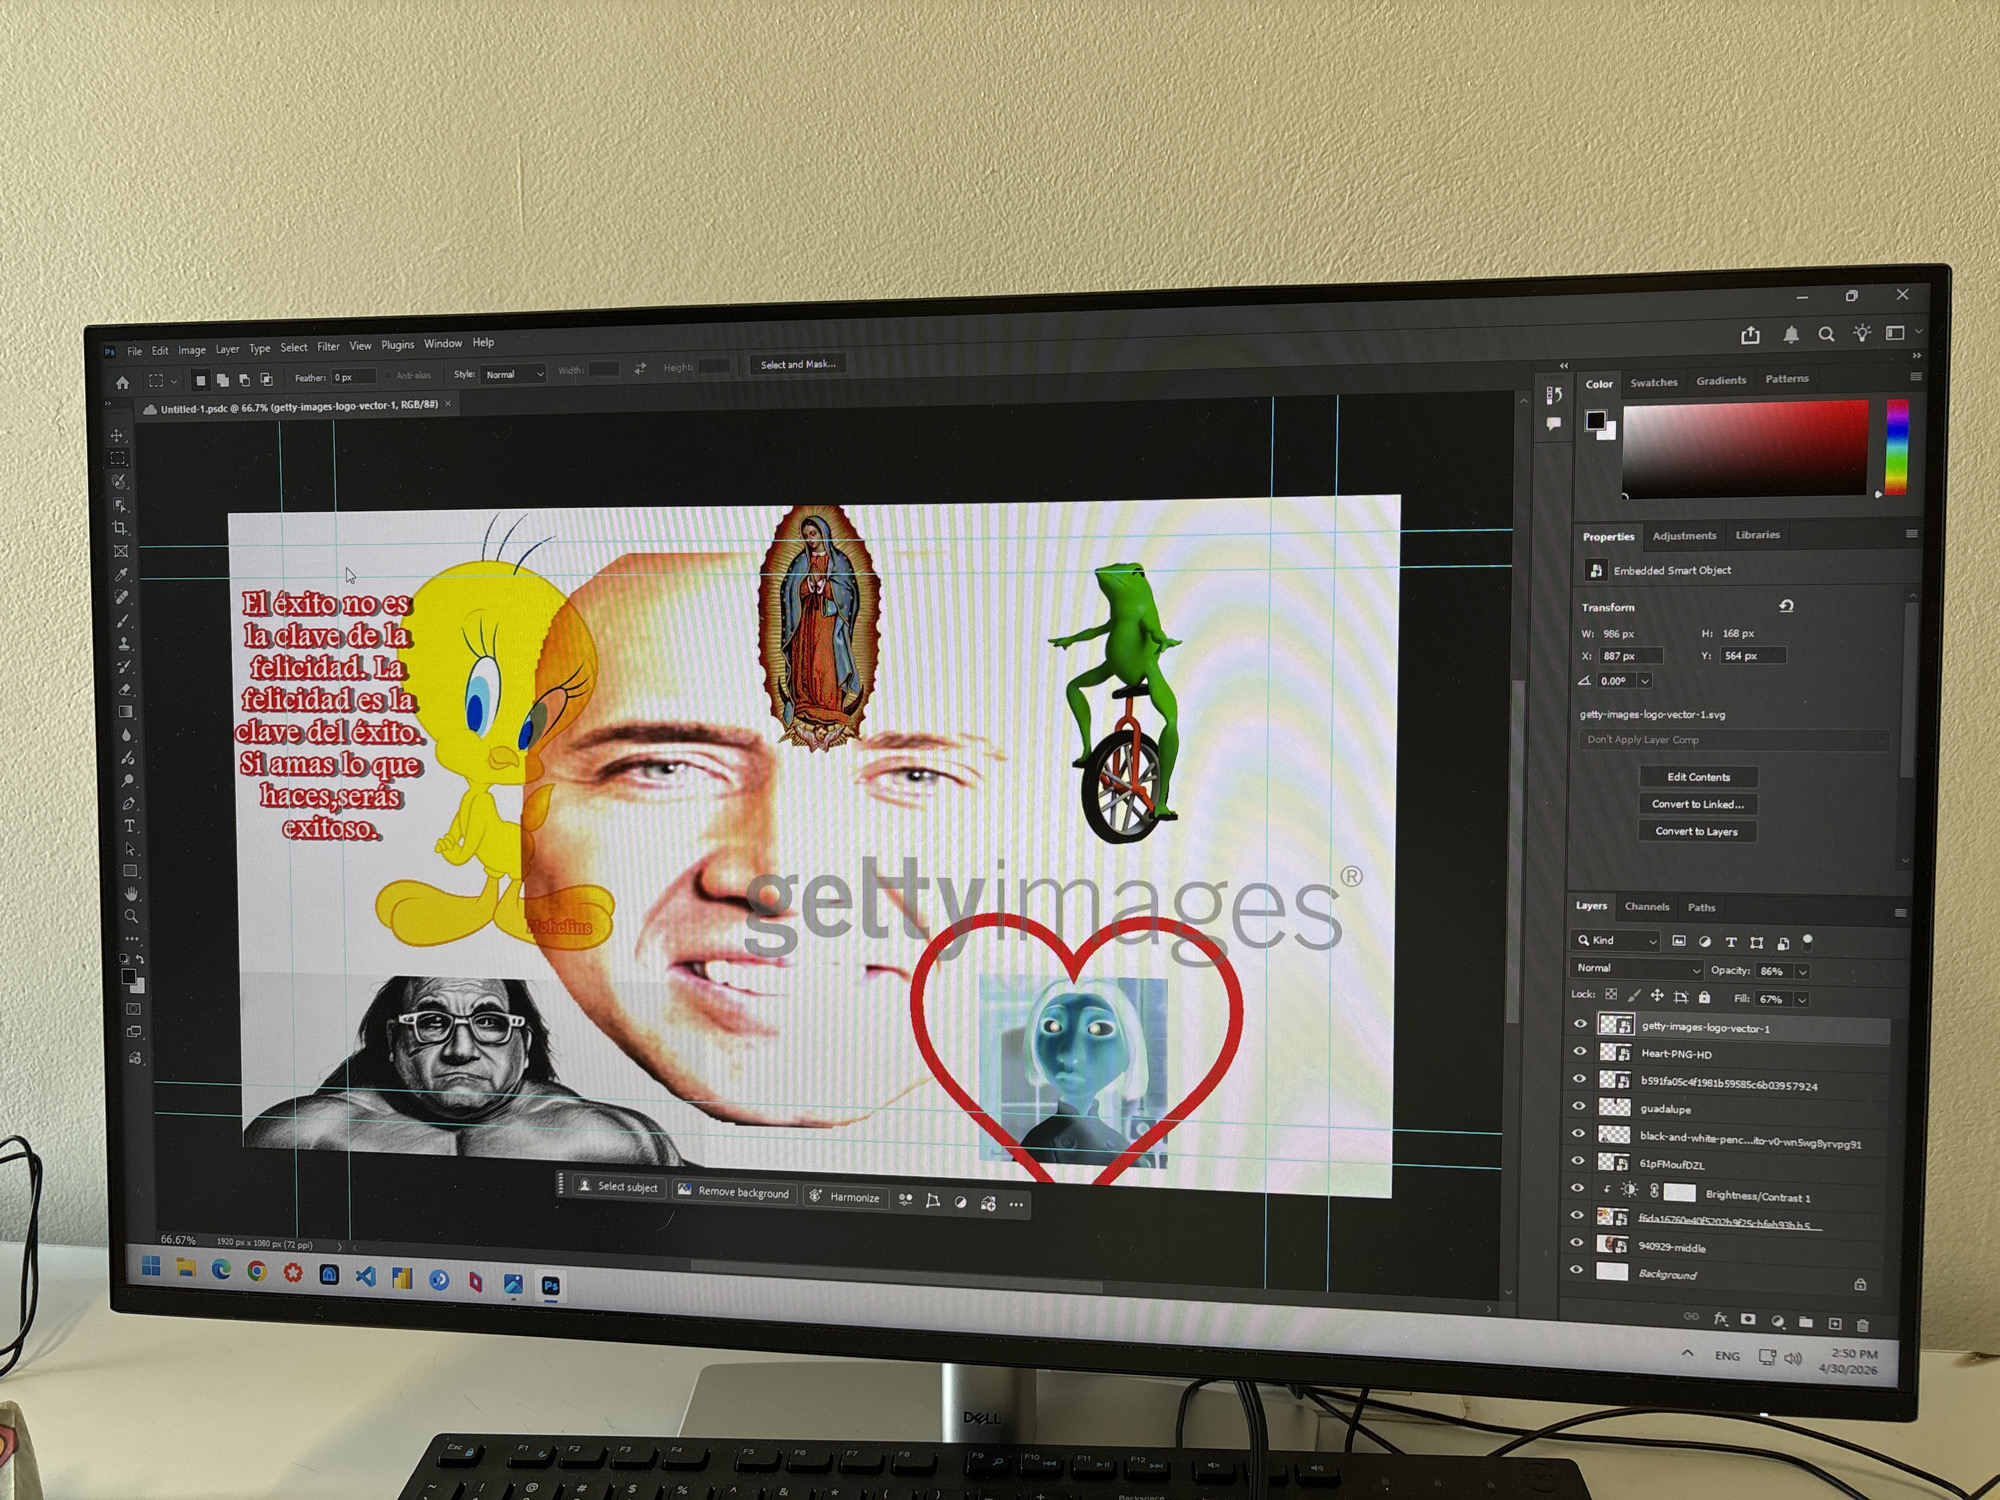Select the Path Selection tool
The width and height of the screenshot is (2000, 1500).
[x=130, y=849]
